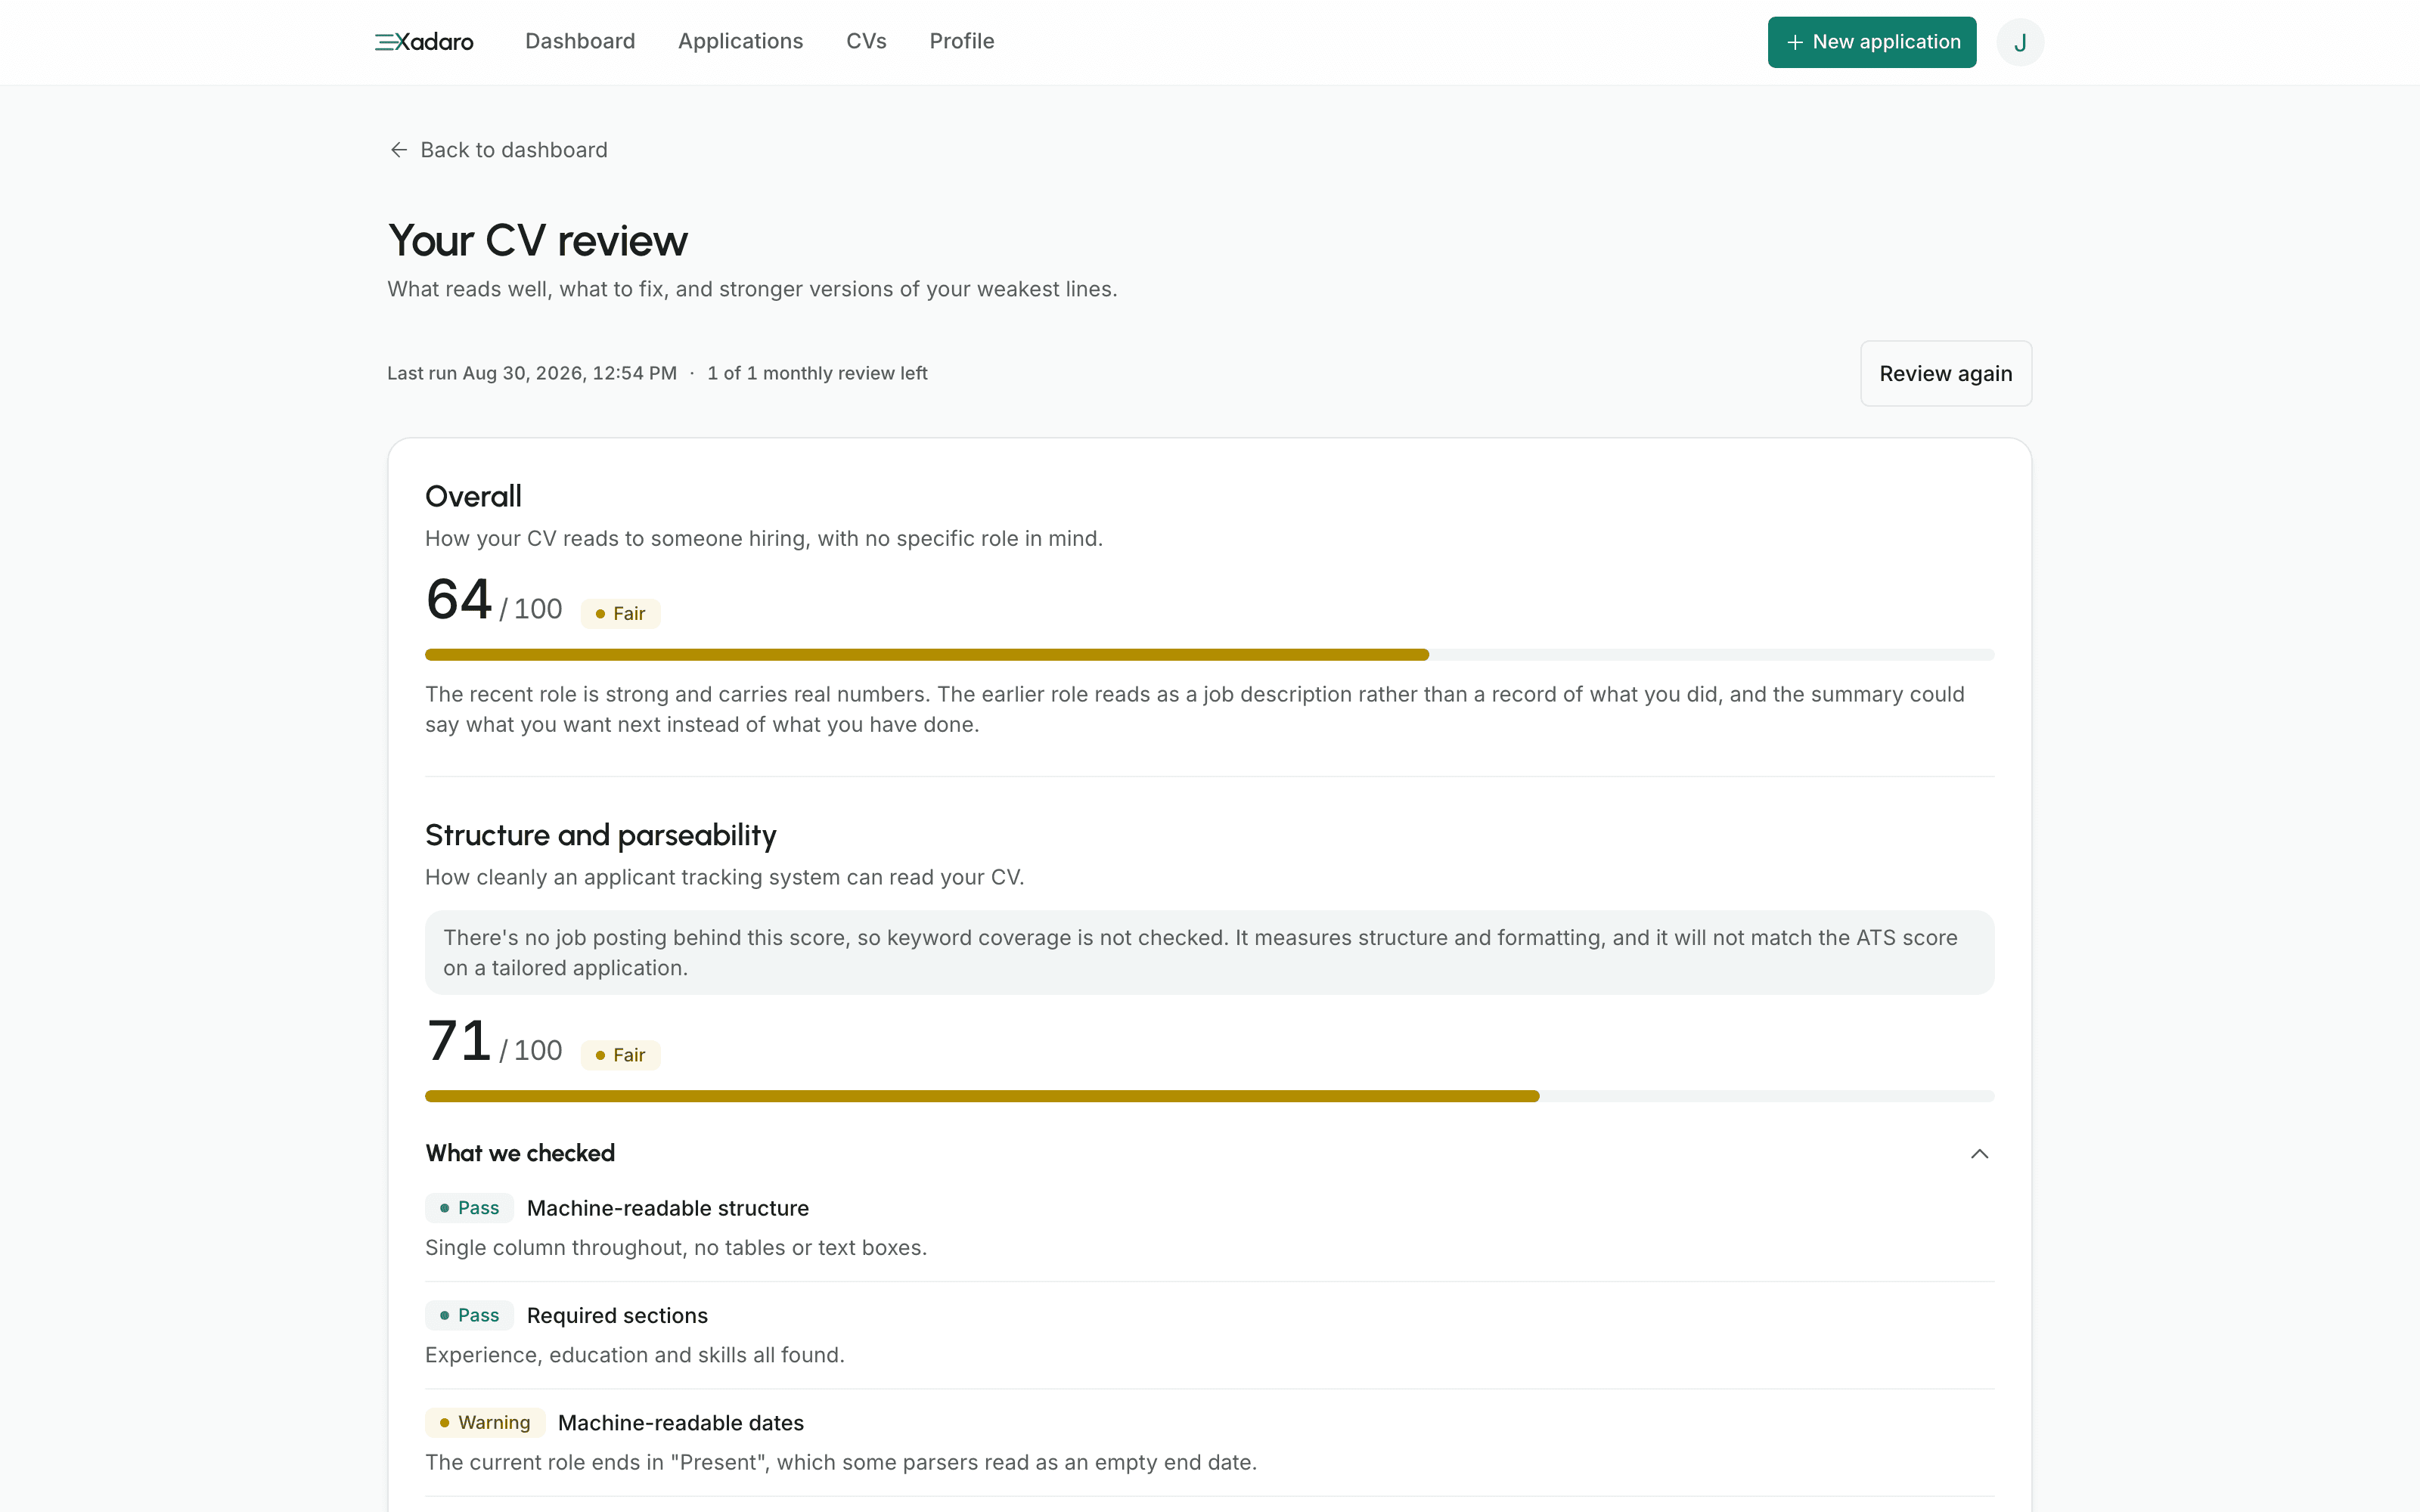Select '1 of 1 monthly review left'
The width and height of the screenshot is (2420, 1512).
817,373
